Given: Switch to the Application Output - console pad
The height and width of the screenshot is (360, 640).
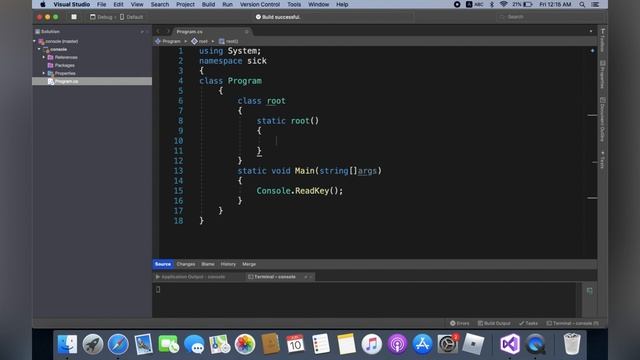Looking at the screenshot, I should [x=190, y=277].
